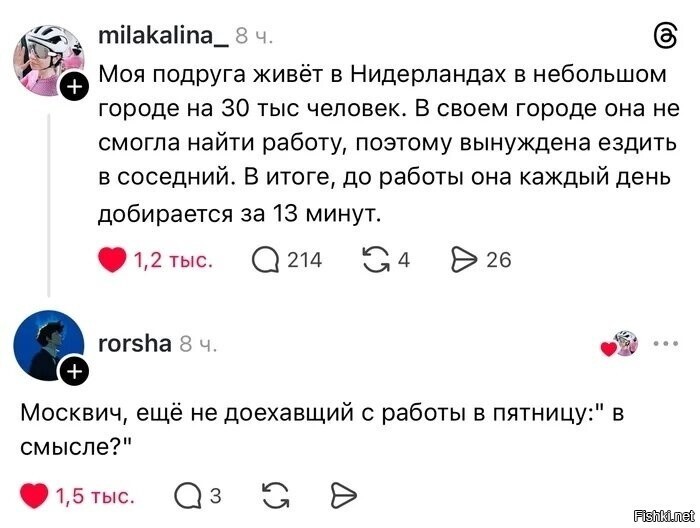700x528 pixels.
Task: Open milakalina_ profile from username
Action: tap(163, 37)
